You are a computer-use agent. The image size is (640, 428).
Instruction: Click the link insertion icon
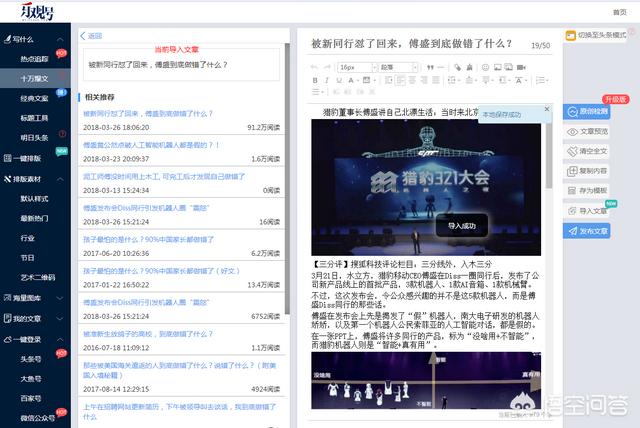click(458, 67)
